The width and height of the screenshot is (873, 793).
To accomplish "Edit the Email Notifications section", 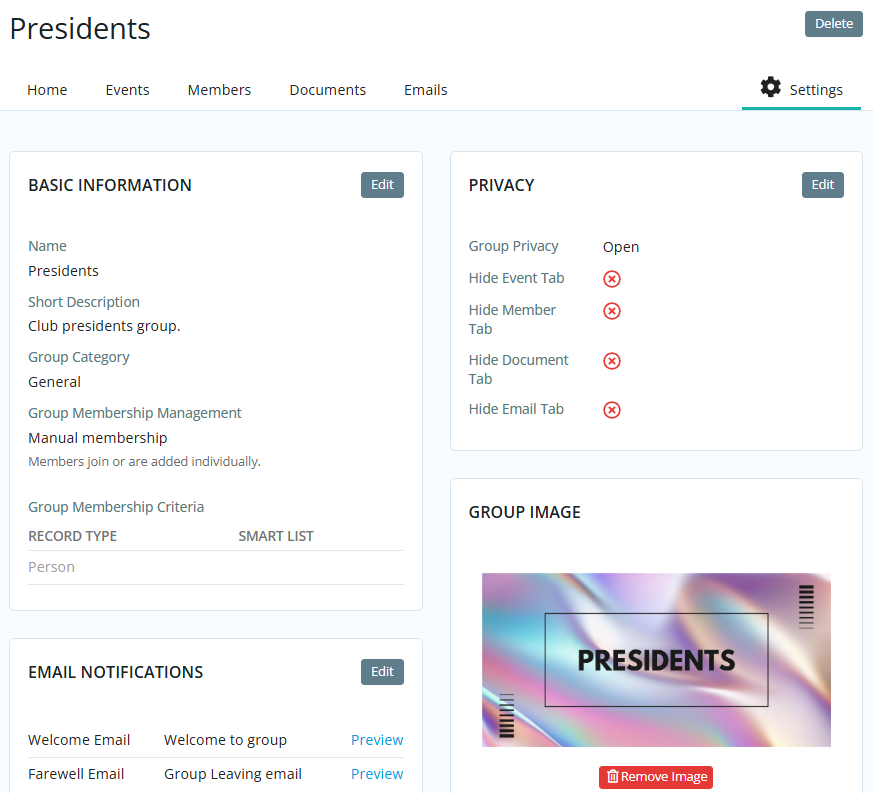I will coord(382,672).
